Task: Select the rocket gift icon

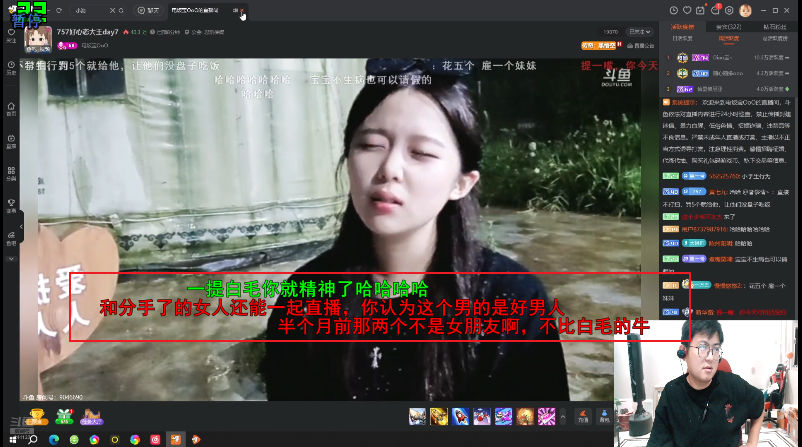Action: tap(460, 416)
